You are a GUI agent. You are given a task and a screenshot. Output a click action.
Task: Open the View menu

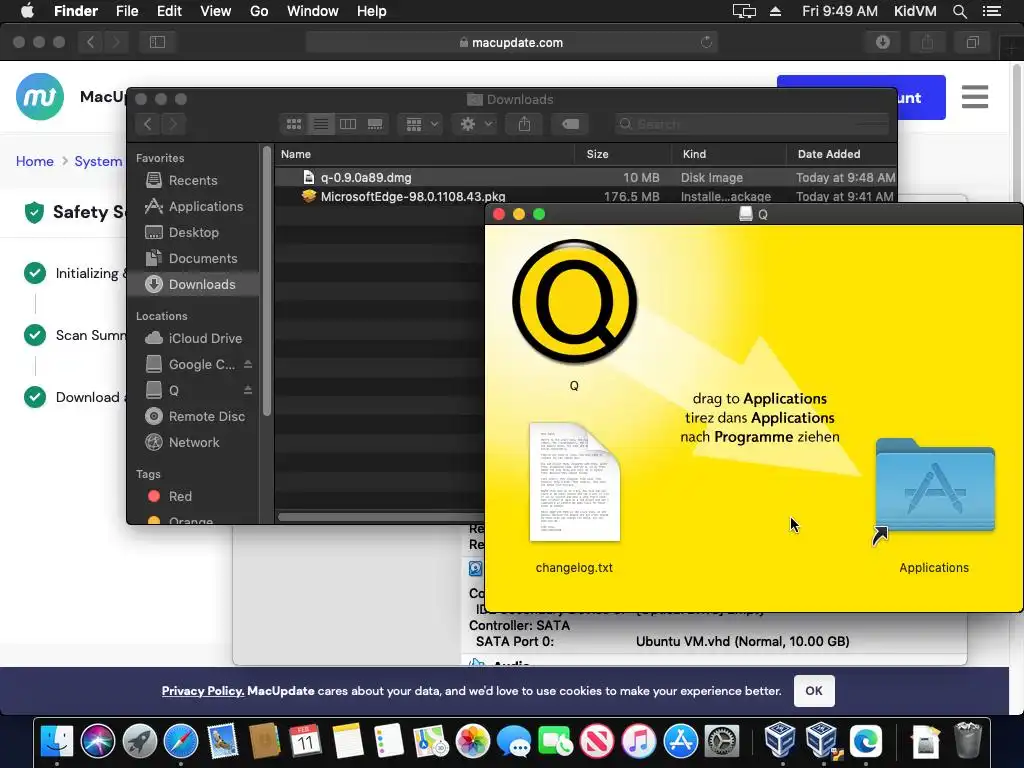pyautogui.click(x=216, y=11)
